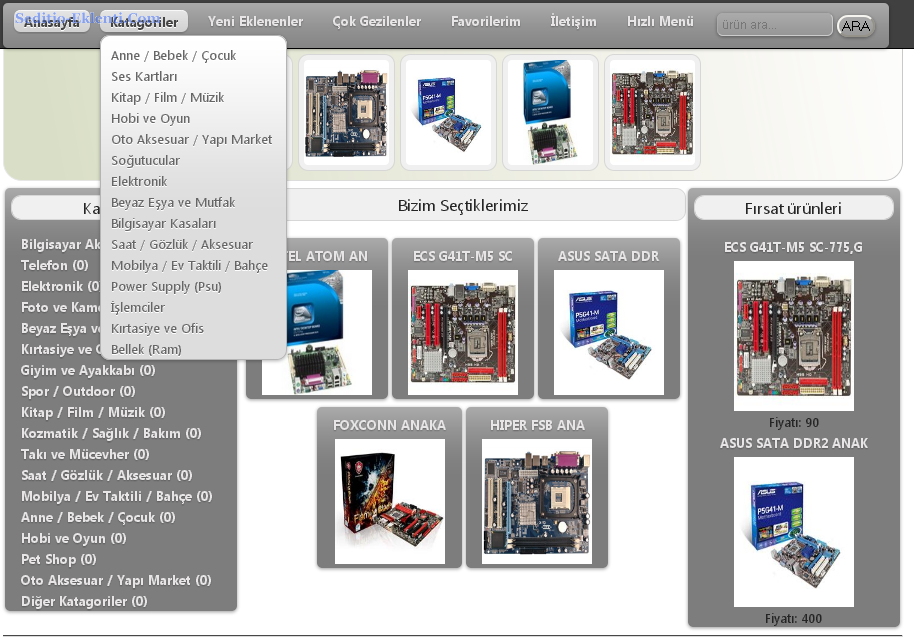Open Pet Shop (0) category
914x640 pixels.
59,559
